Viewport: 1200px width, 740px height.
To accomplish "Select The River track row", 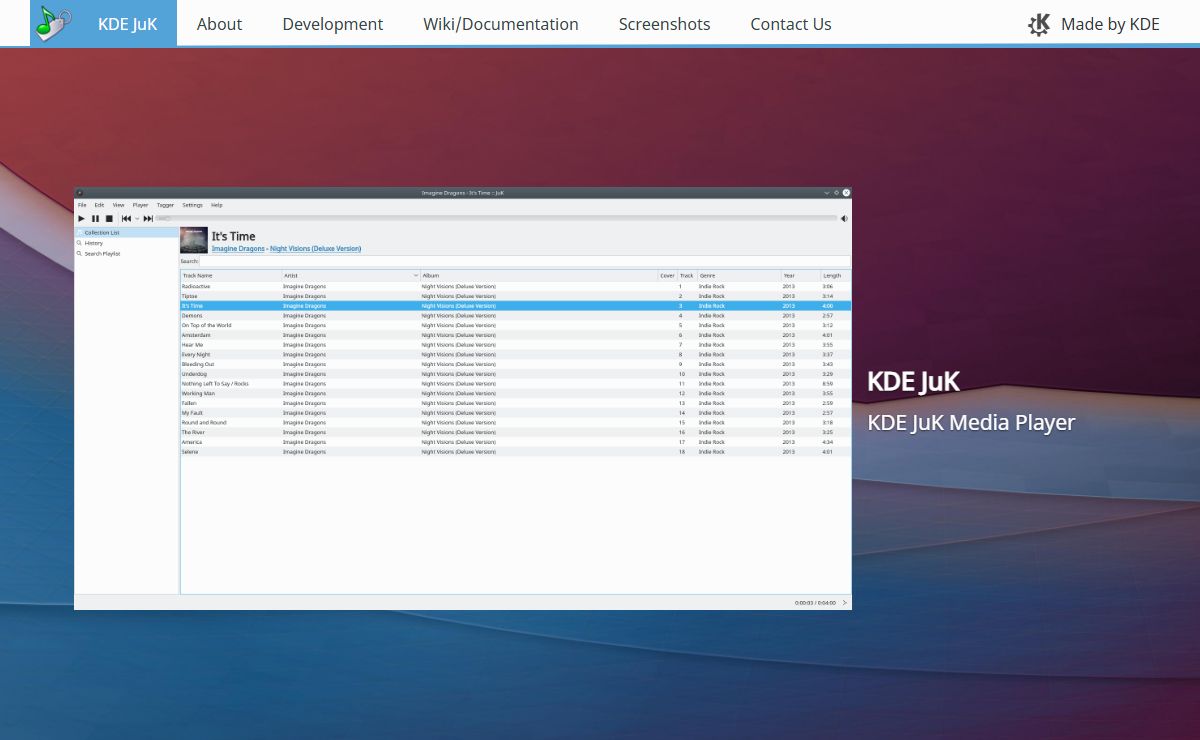I will (x=516, y=433).
